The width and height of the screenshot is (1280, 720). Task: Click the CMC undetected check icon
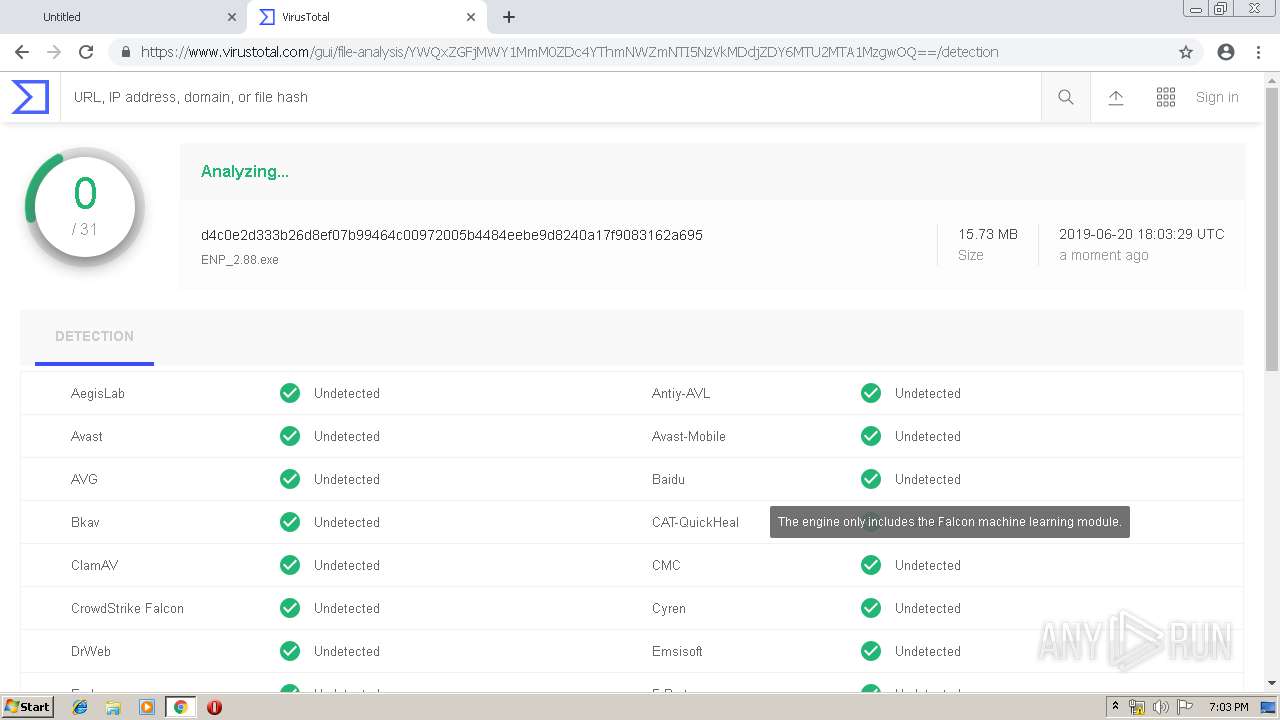click(x=871, y=565)
